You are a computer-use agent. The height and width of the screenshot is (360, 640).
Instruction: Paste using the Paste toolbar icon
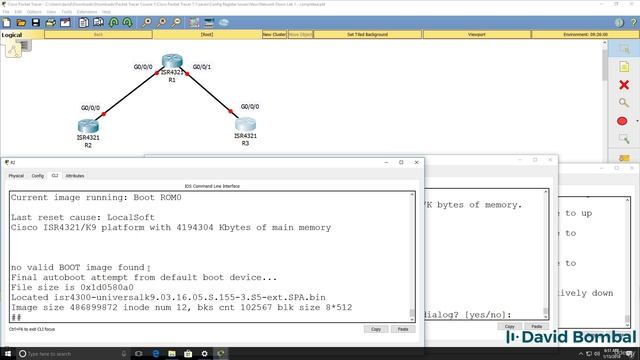[98, 23]
